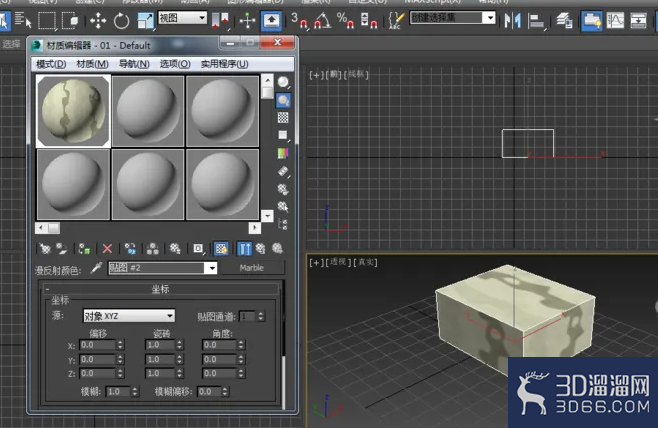The height and width of the screenshot is (428, 658).
Task: Click the Video Color Check icon
Action: (x=283, y=153)
